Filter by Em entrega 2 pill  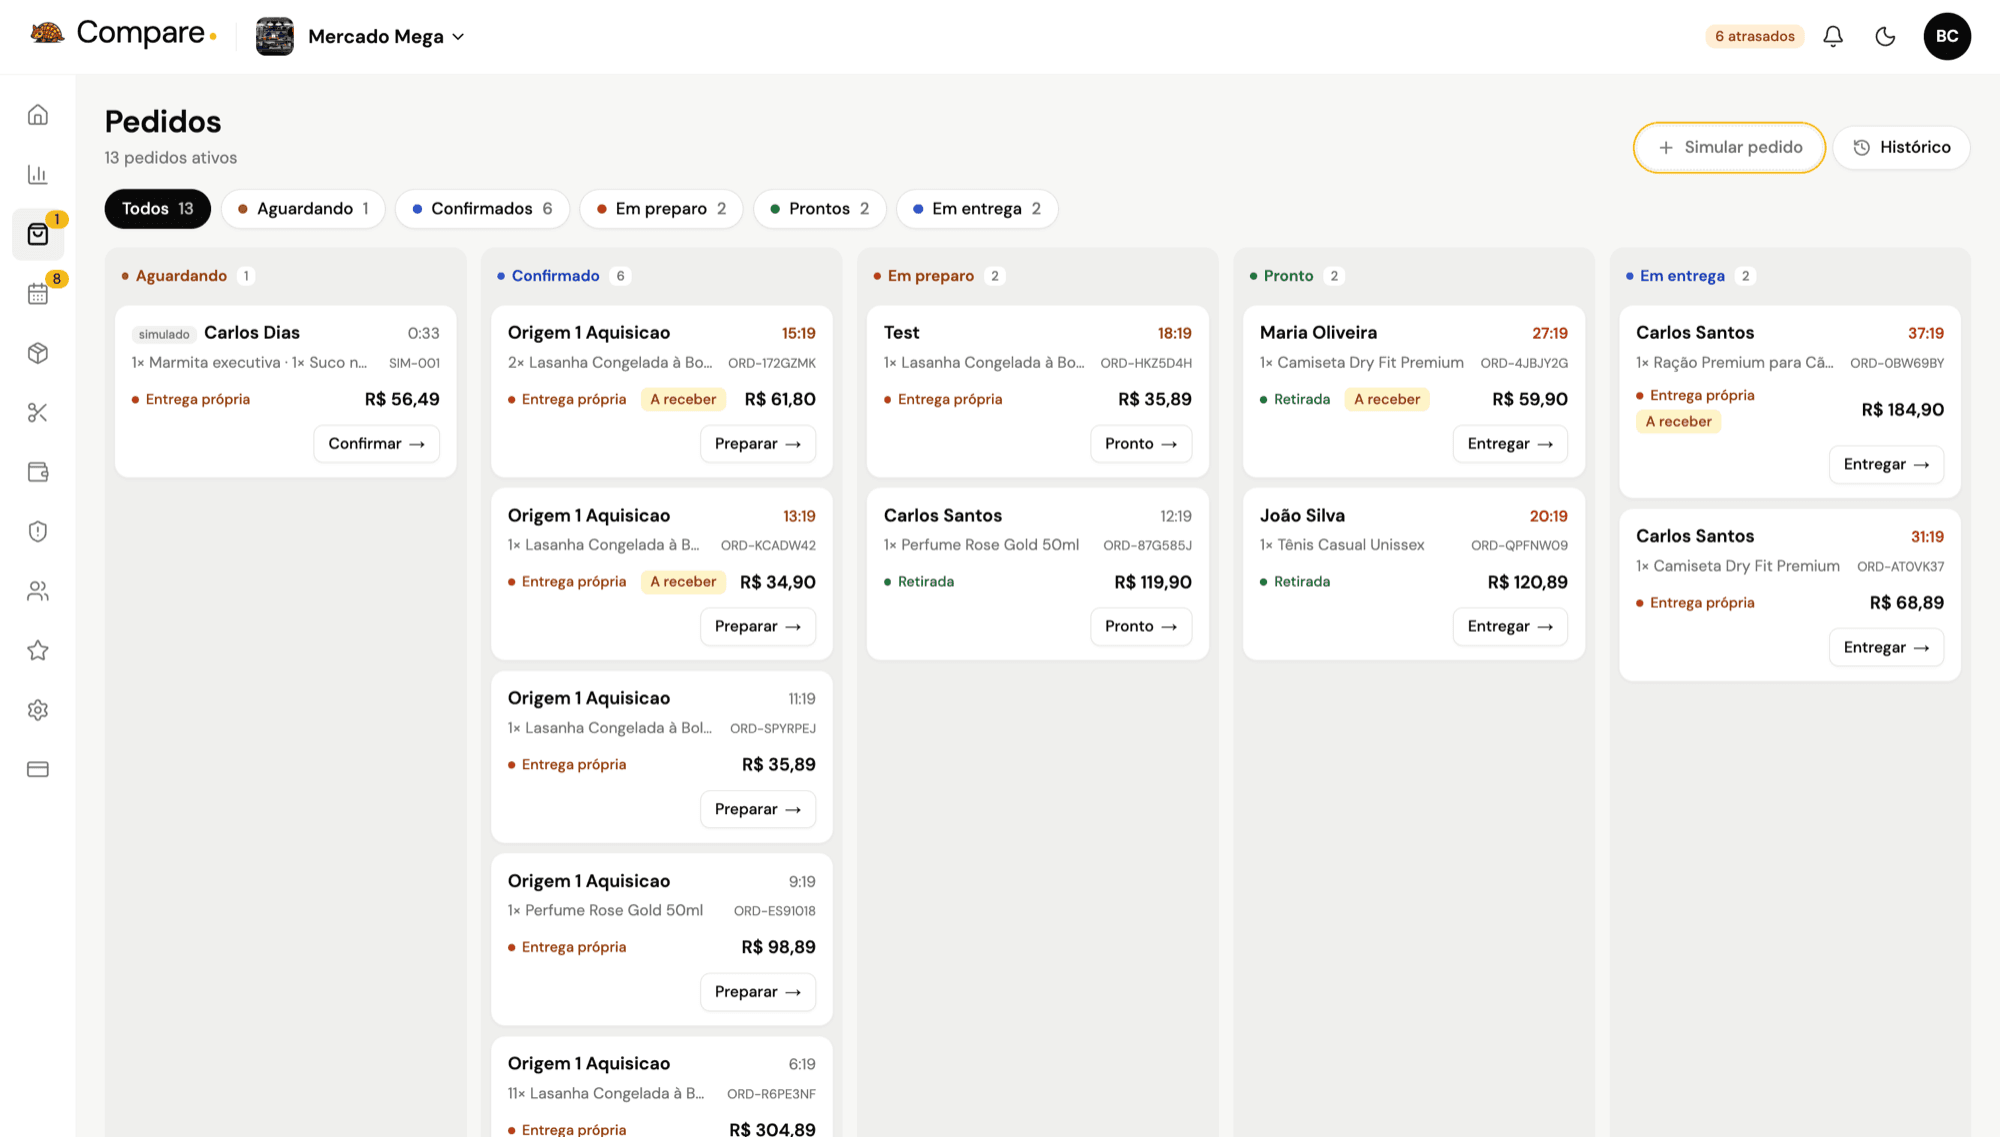click(x=977, y=209)
